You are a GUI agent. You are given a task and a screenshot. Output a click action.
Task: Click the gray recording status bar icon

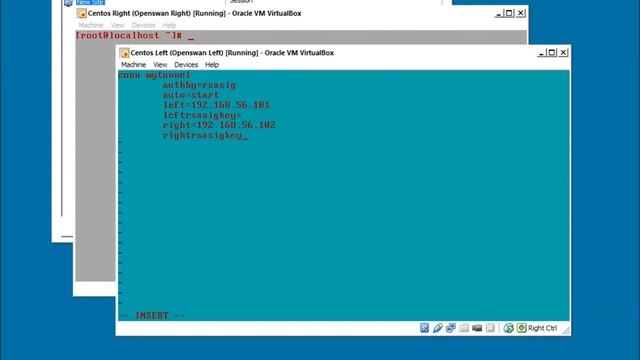click(490, 328)
